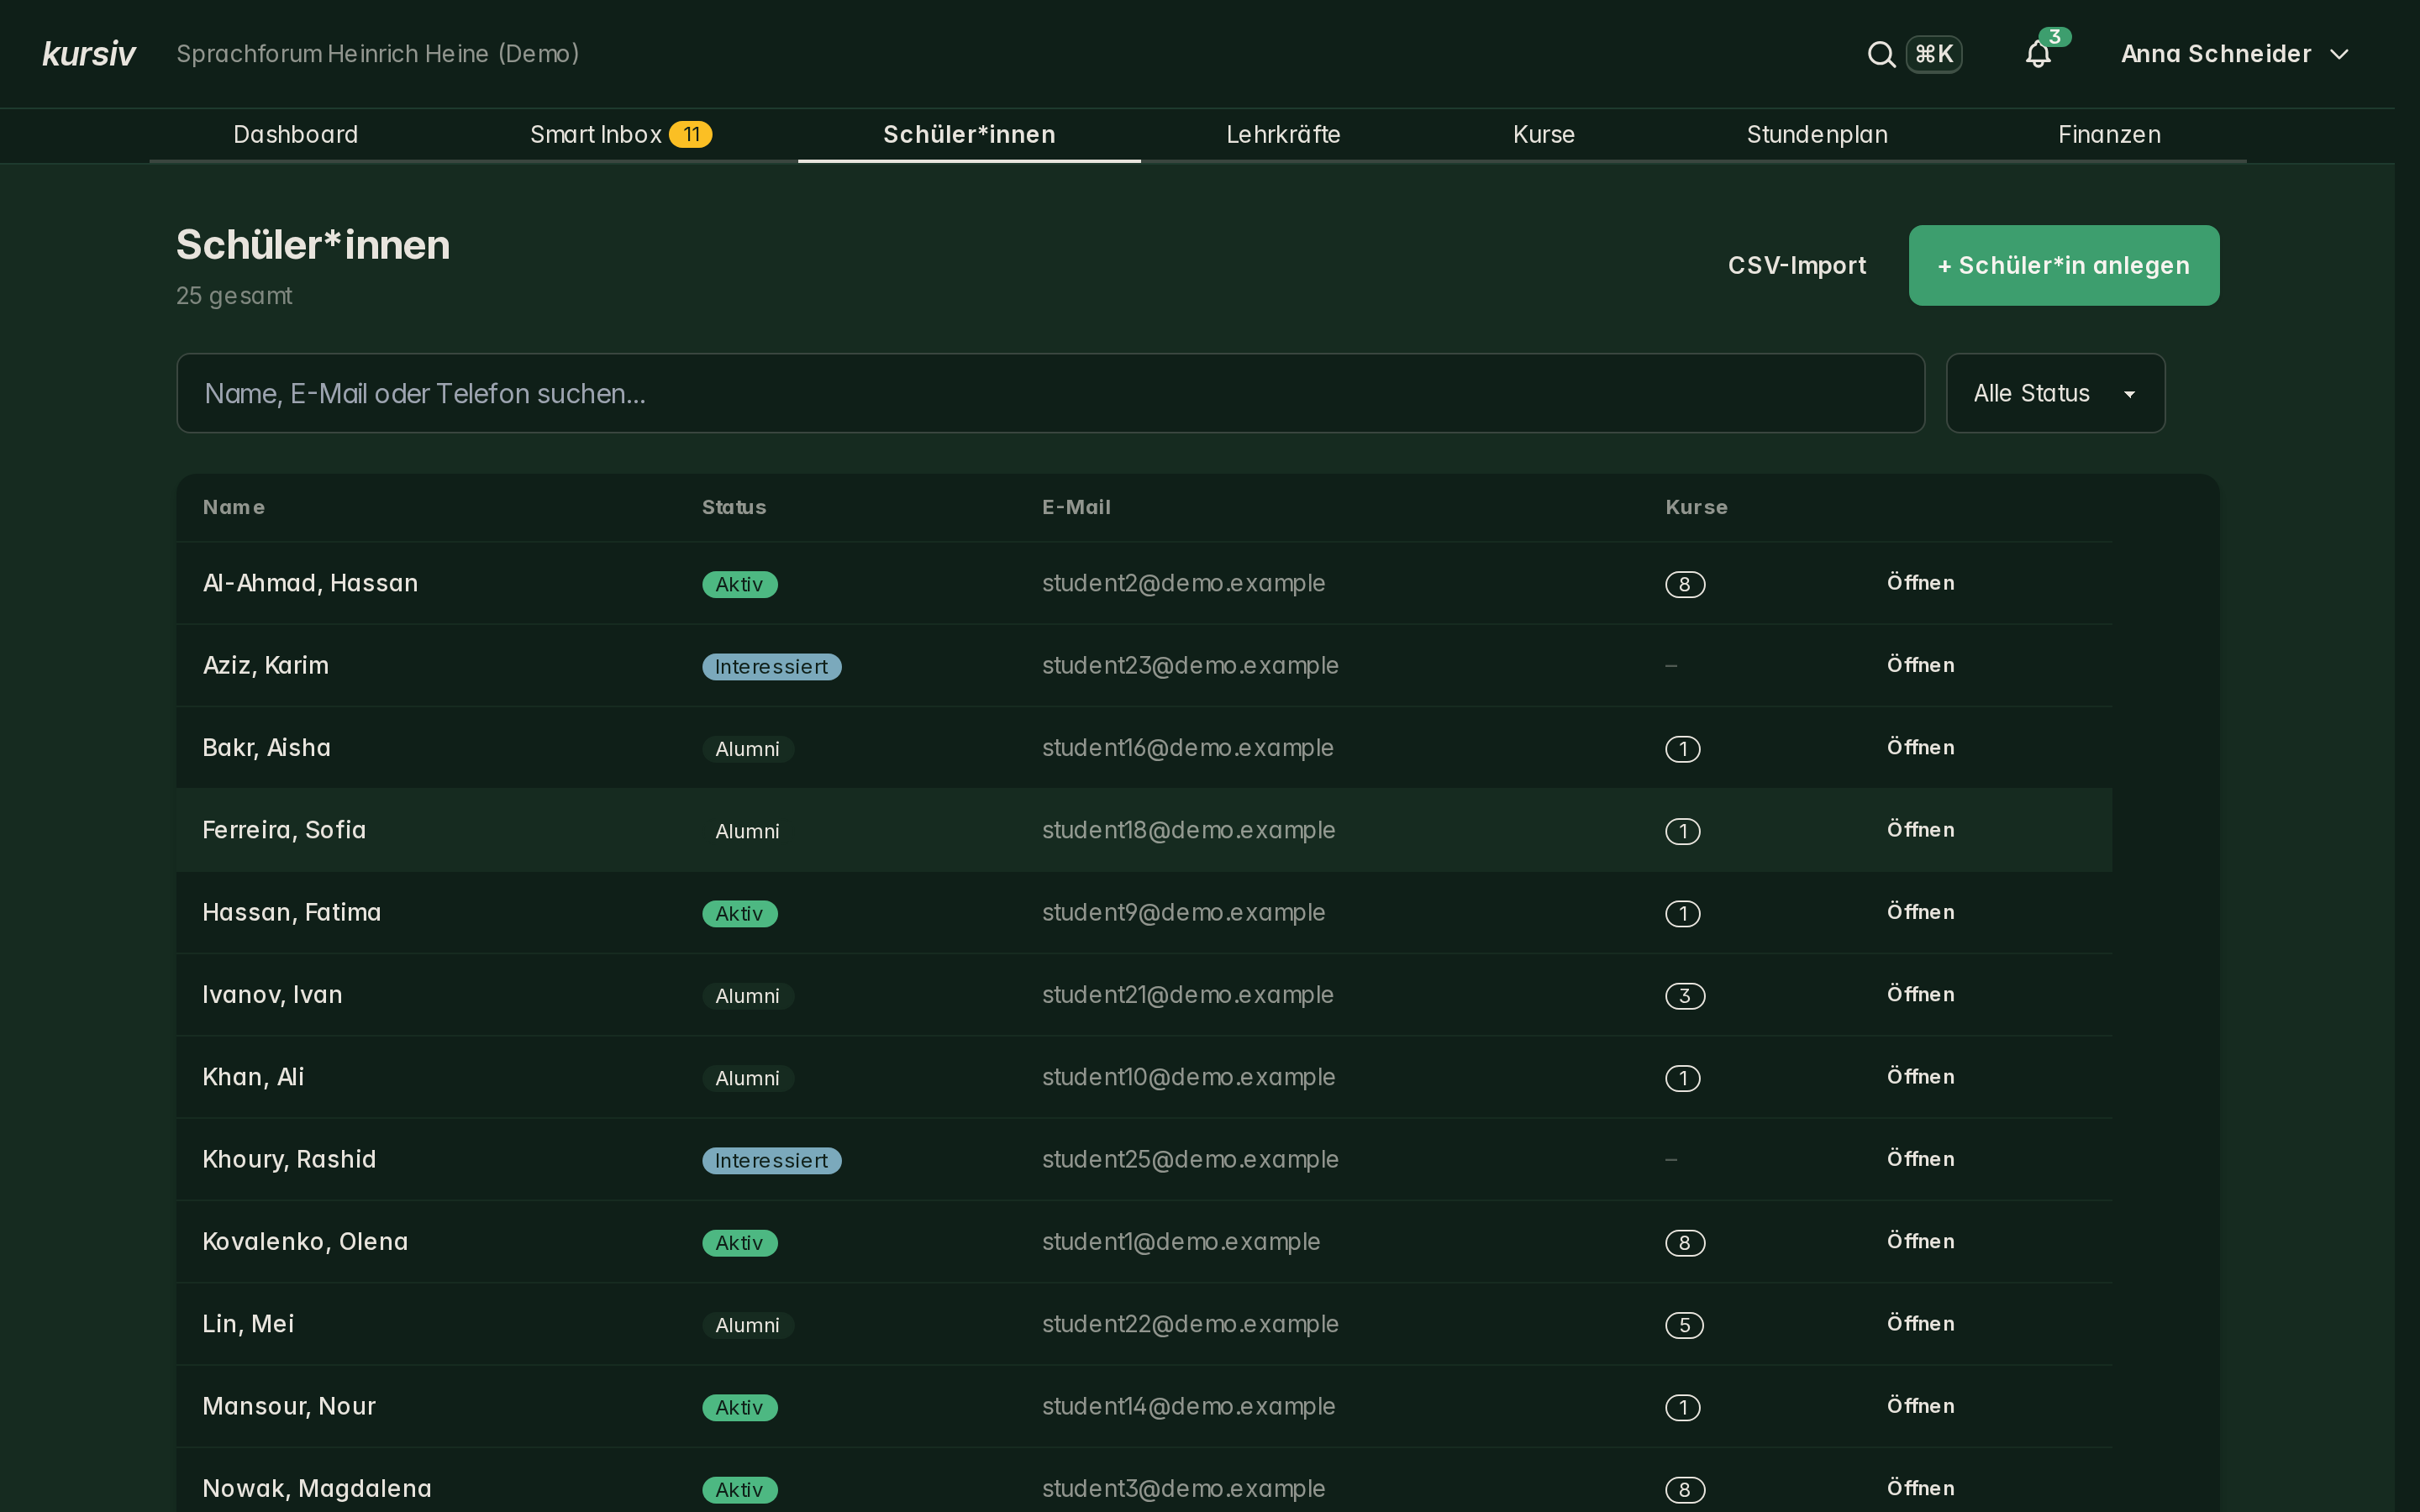Click email student14@demo.example

point(1188,1406)
